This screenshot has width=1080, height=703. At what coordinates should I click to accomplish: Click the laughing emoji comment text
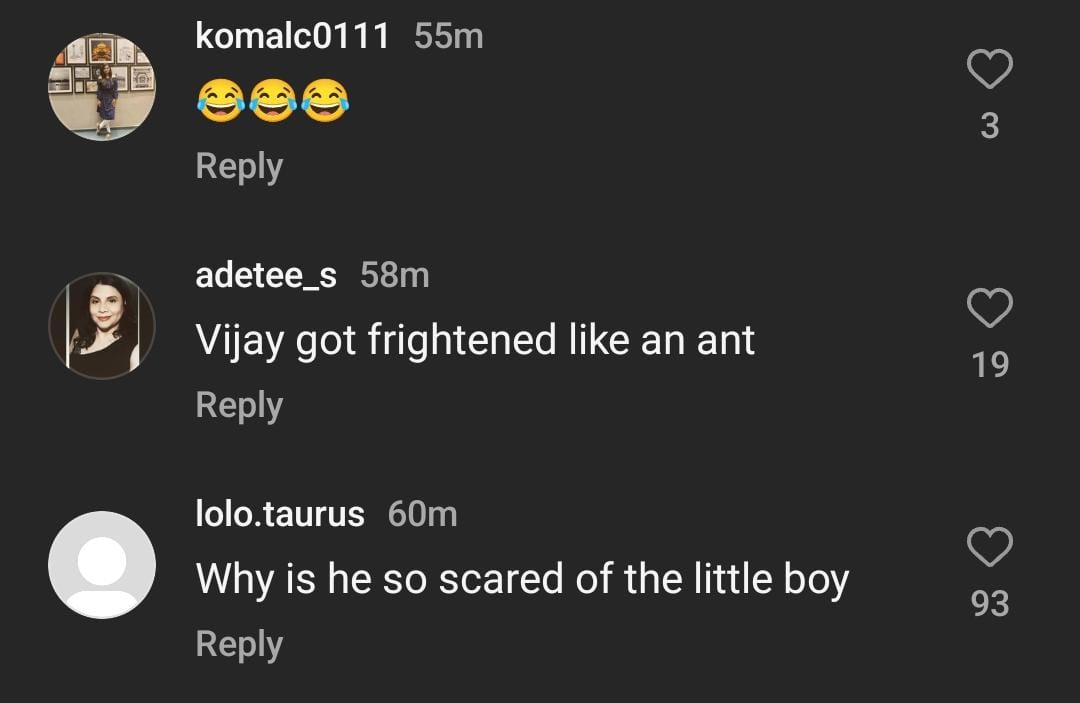272,101
